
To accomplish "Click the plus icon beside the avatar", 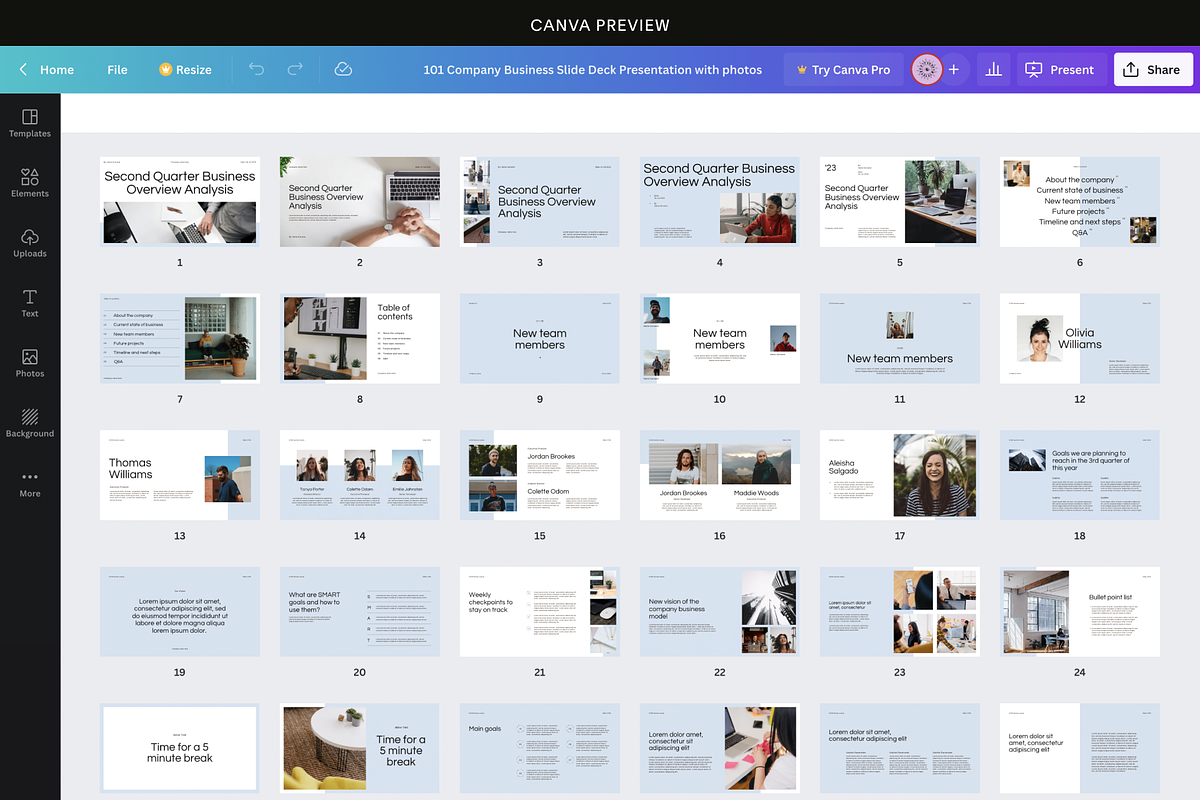I will [x=954, y=69].
